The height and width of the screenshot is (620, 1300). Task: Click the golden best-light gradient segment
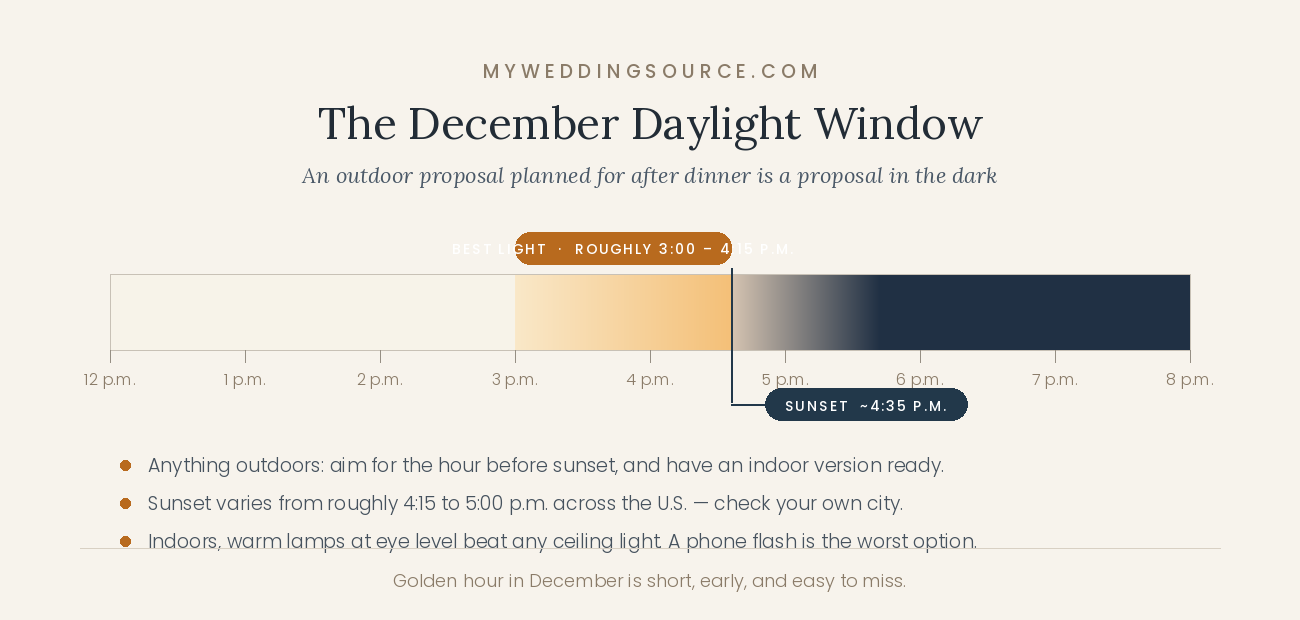coord(623,312)
